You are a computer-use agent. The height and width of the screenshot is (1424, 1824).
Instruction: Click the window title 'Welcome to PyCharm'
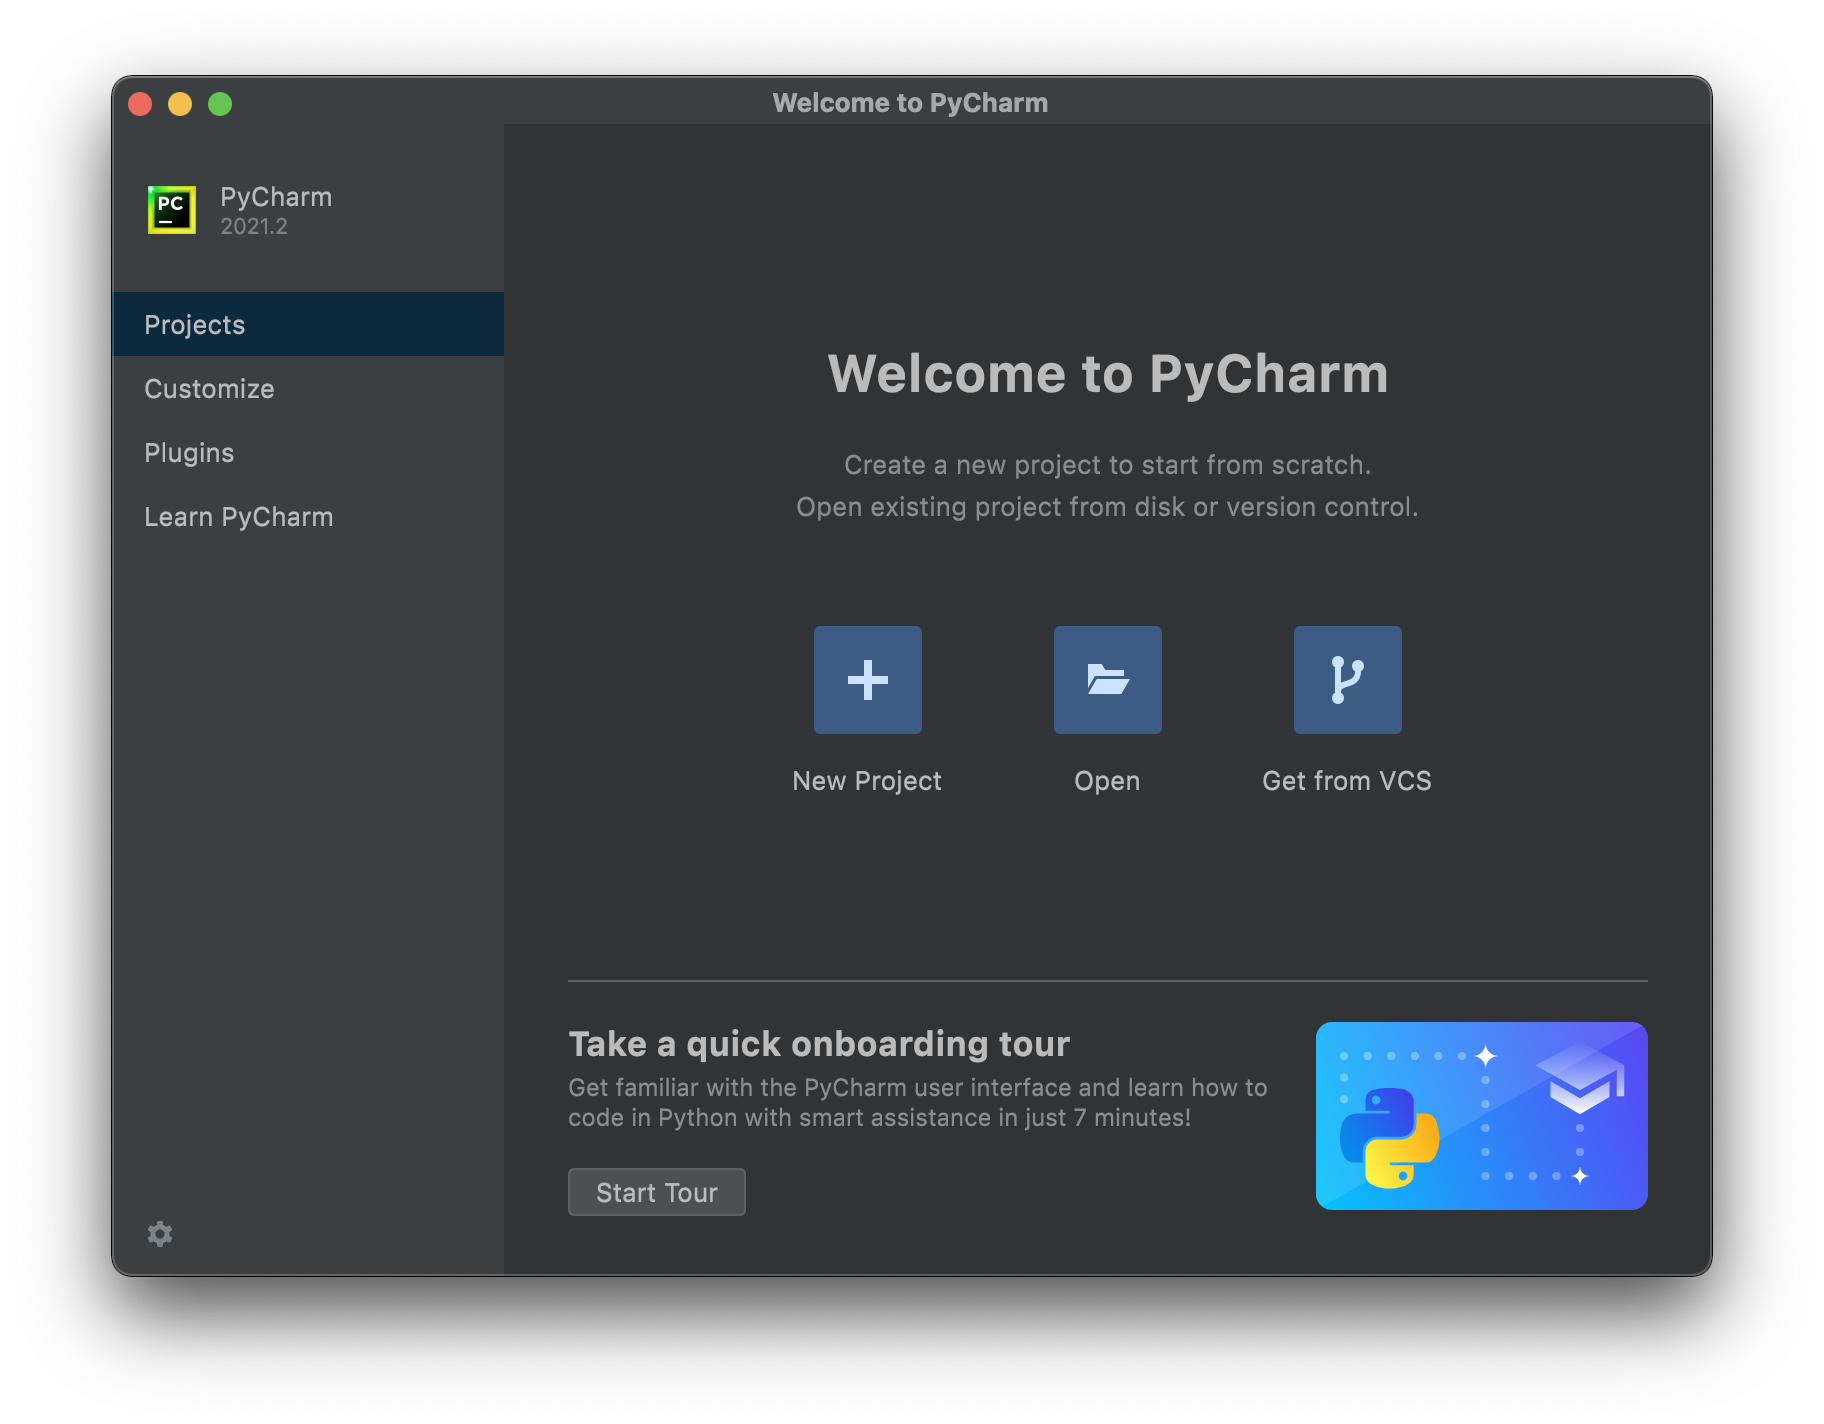(x=910, y=103)
